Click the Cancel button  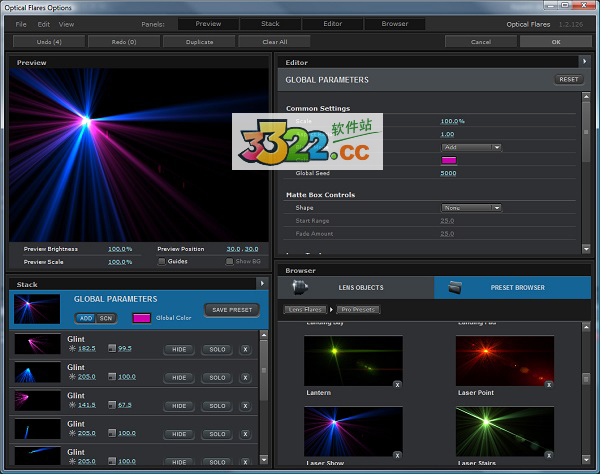481,42
